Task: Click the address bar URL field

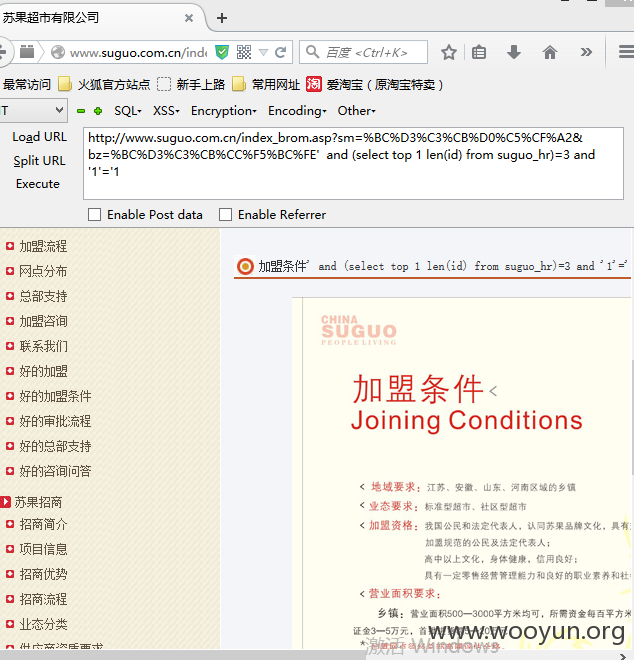Action: [139, 53]
